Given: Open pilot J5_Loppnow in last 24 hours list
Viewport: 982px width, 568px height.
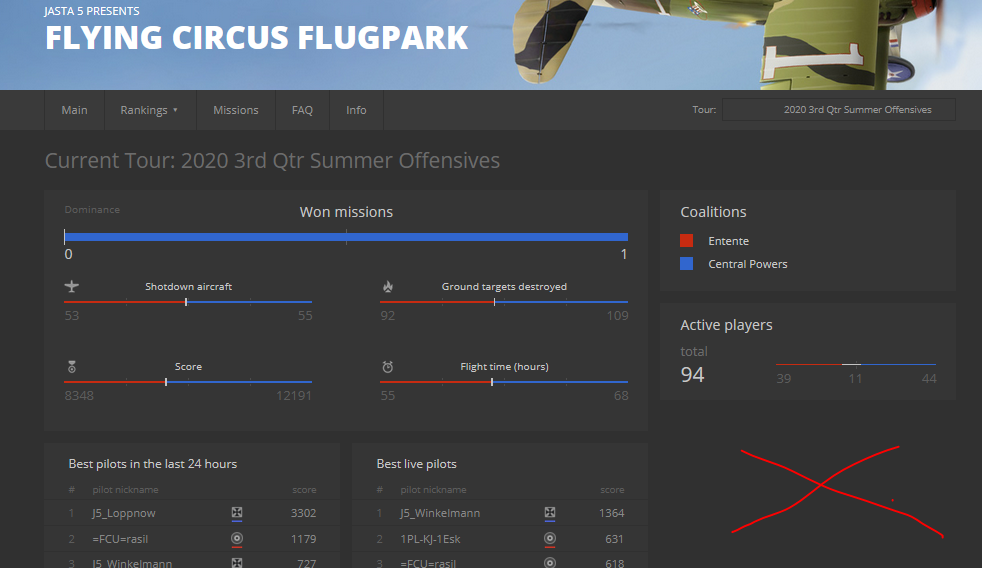Looking at the screenshot, I should pyautogui.click(x=123, y=513).
